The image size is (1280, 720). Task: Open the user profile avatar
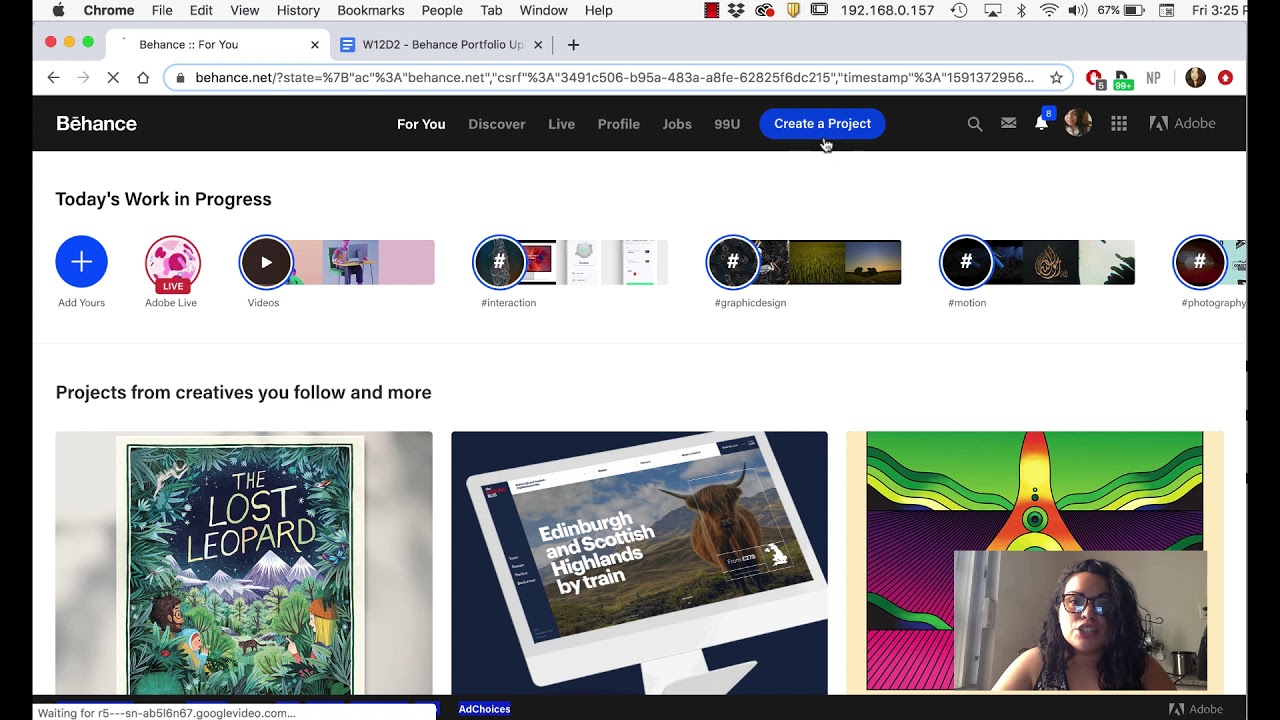pyautogui.click(x=1078, y=123)
